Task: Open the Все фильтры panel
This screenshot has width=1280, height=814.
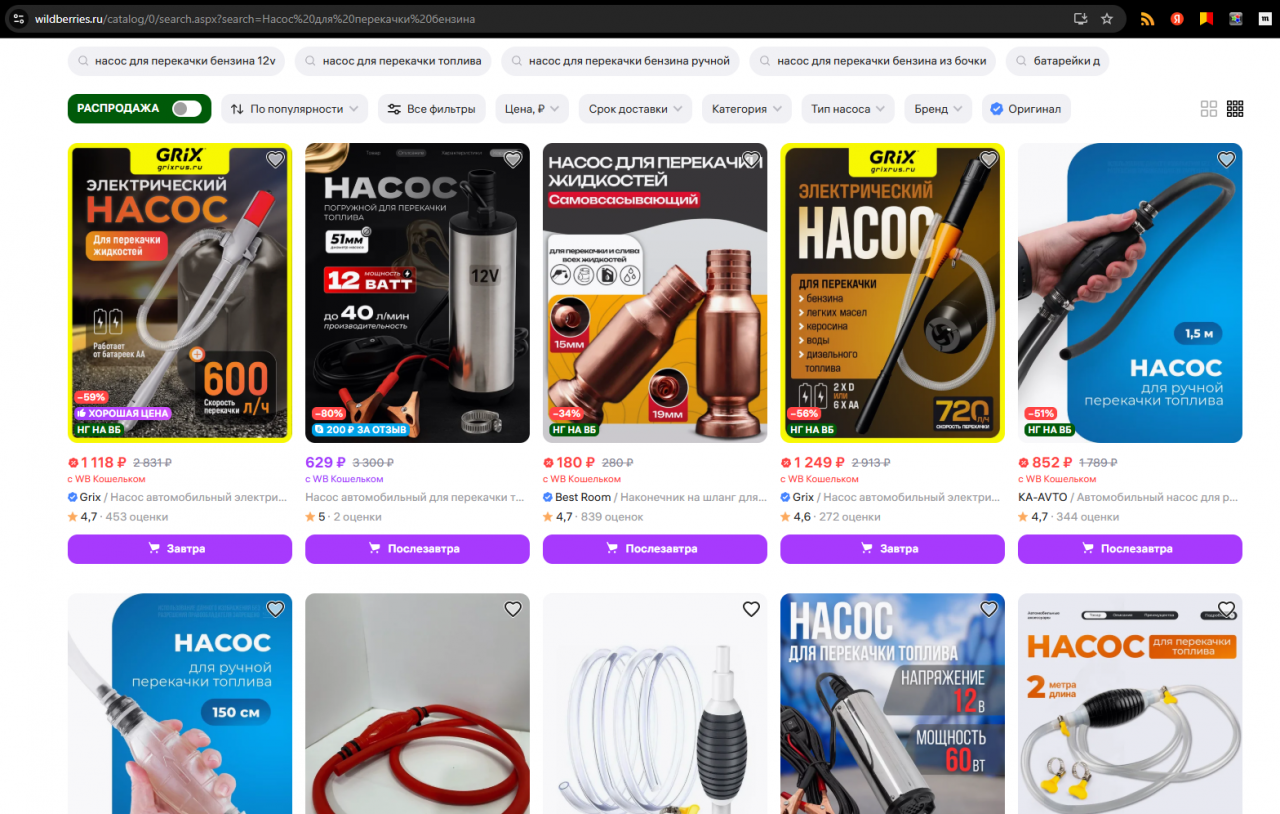Action: point(431,109)
